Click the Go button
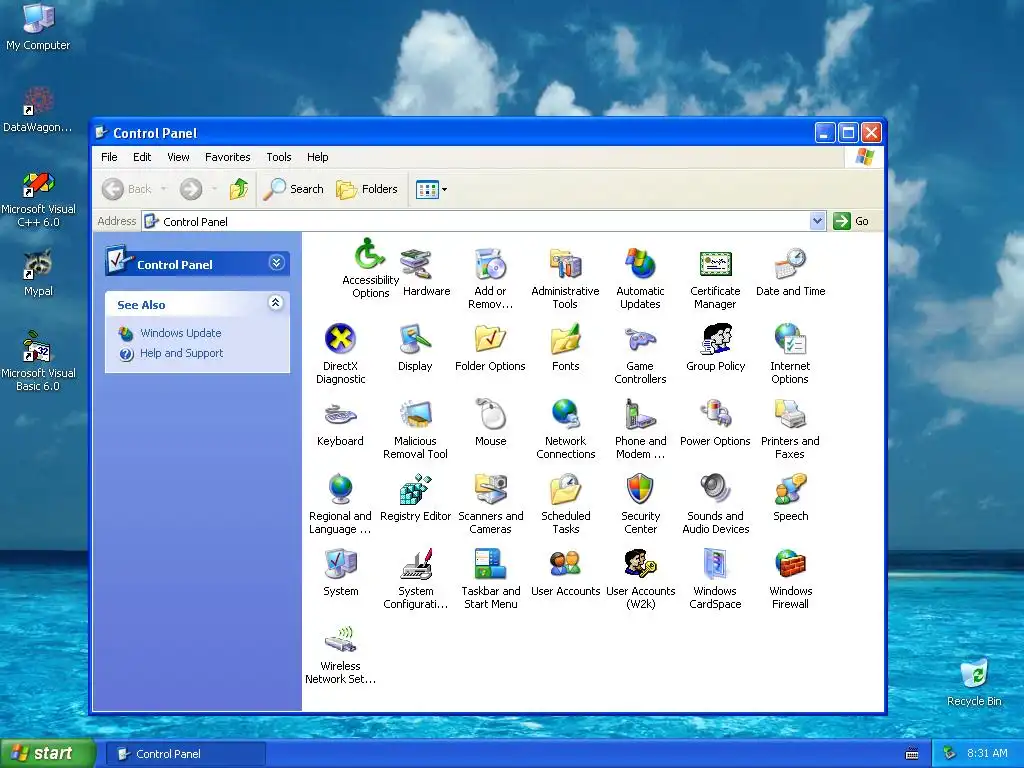This screenshot has width=1024, height=768. coord(851,221)
